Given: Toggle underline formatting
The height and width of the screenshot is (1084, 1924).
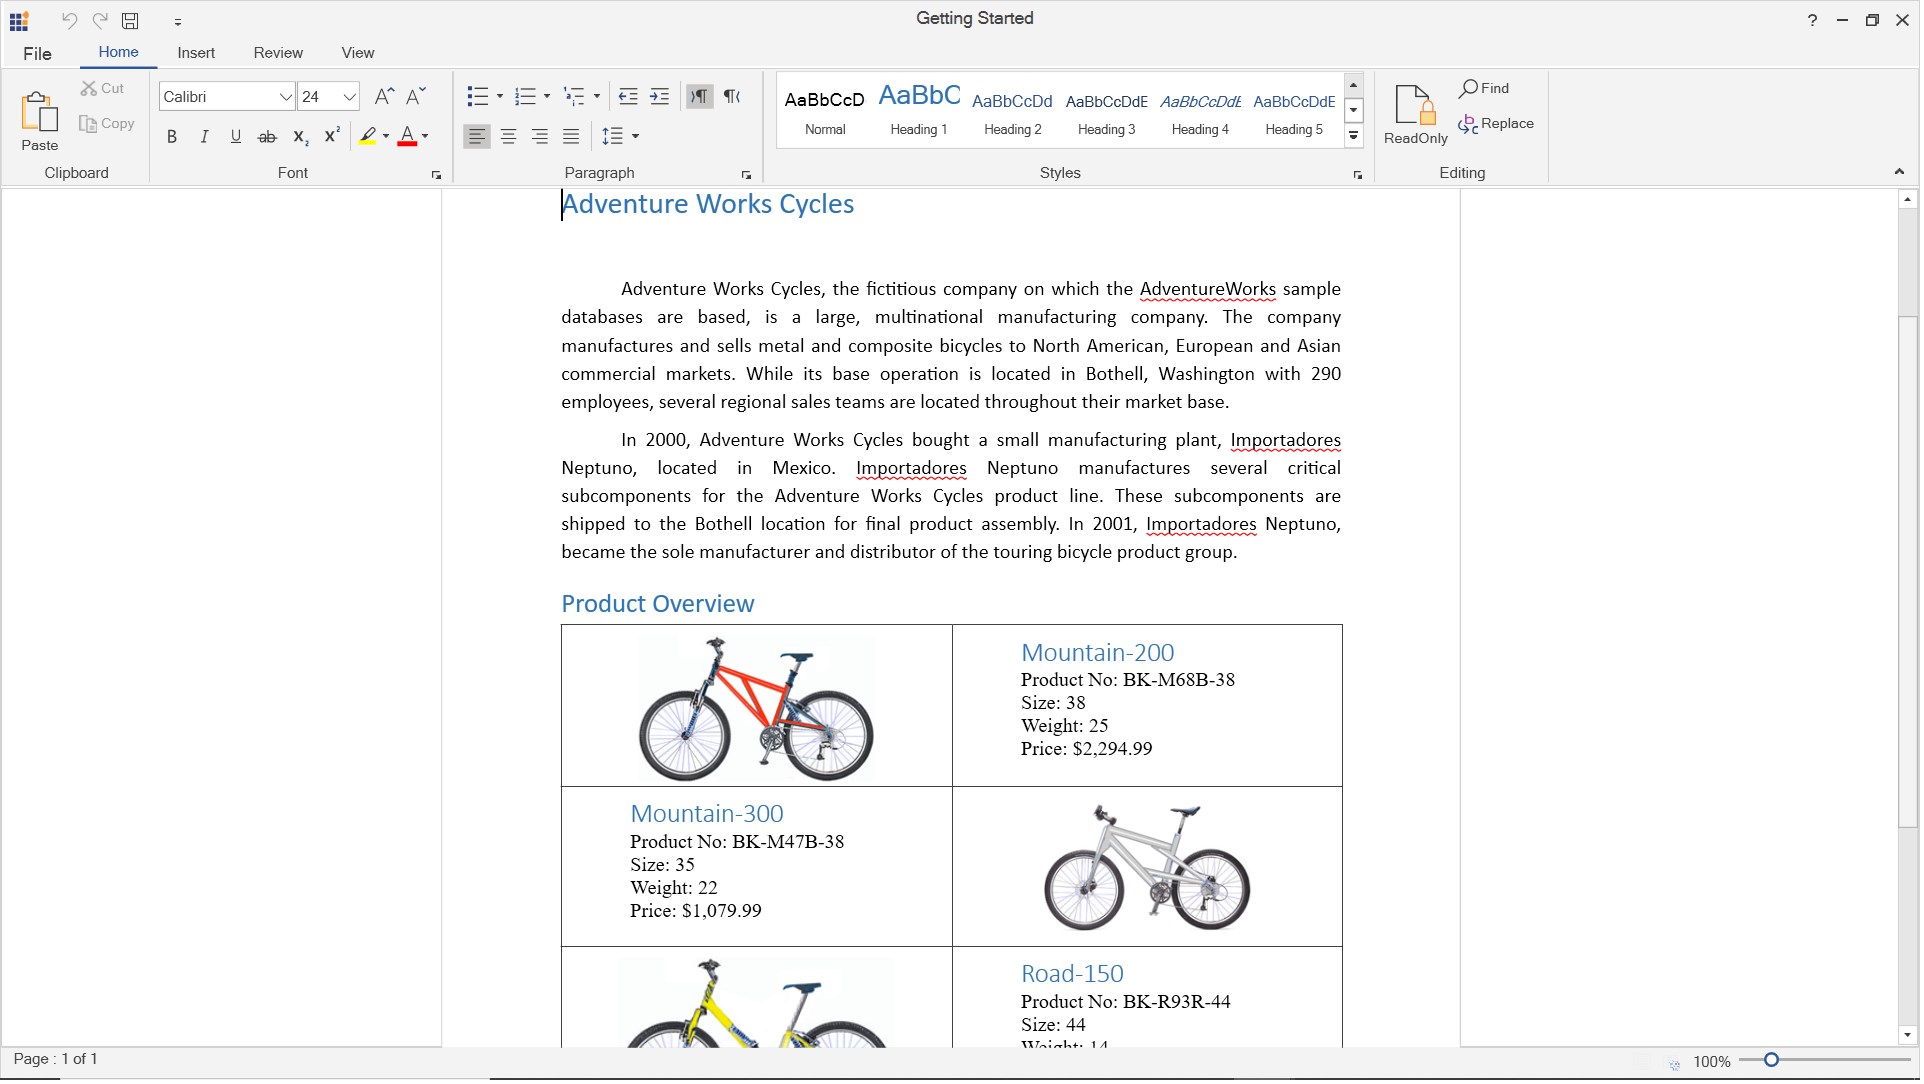Looking at the screenshot, I should coord(236,137).
